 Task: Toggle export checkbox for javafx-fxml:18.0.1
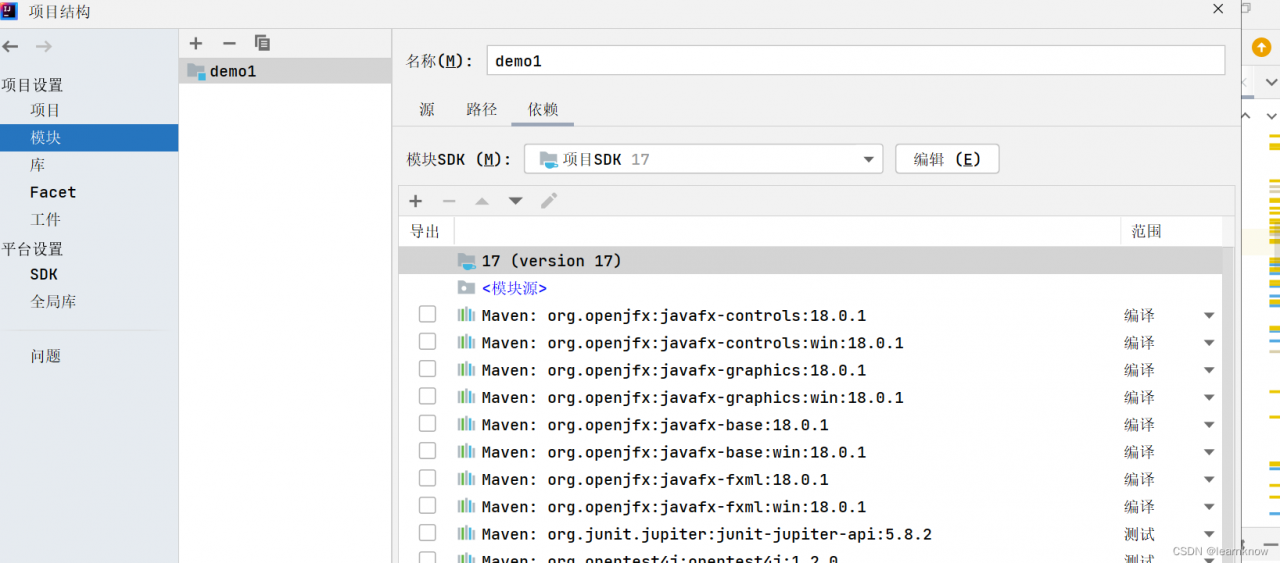(x=427, y=478)
